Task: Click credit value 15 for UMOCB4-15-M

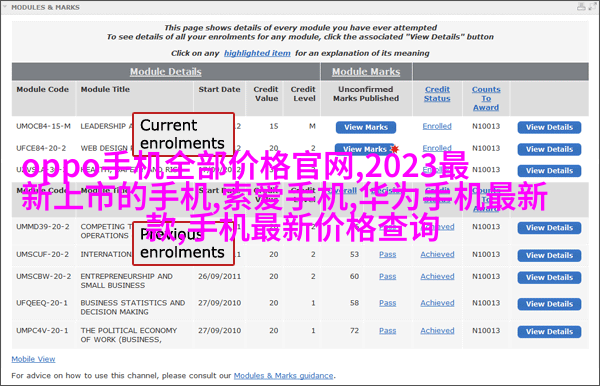Action: [274, 126]
